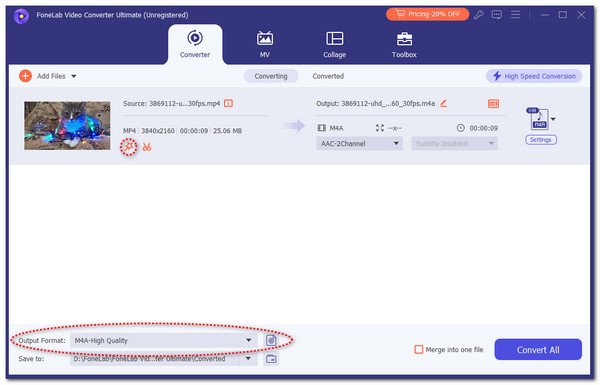This screenshot has width=600, height=385.
Task: Switch to the MV tab
Action: click(264, 44)
